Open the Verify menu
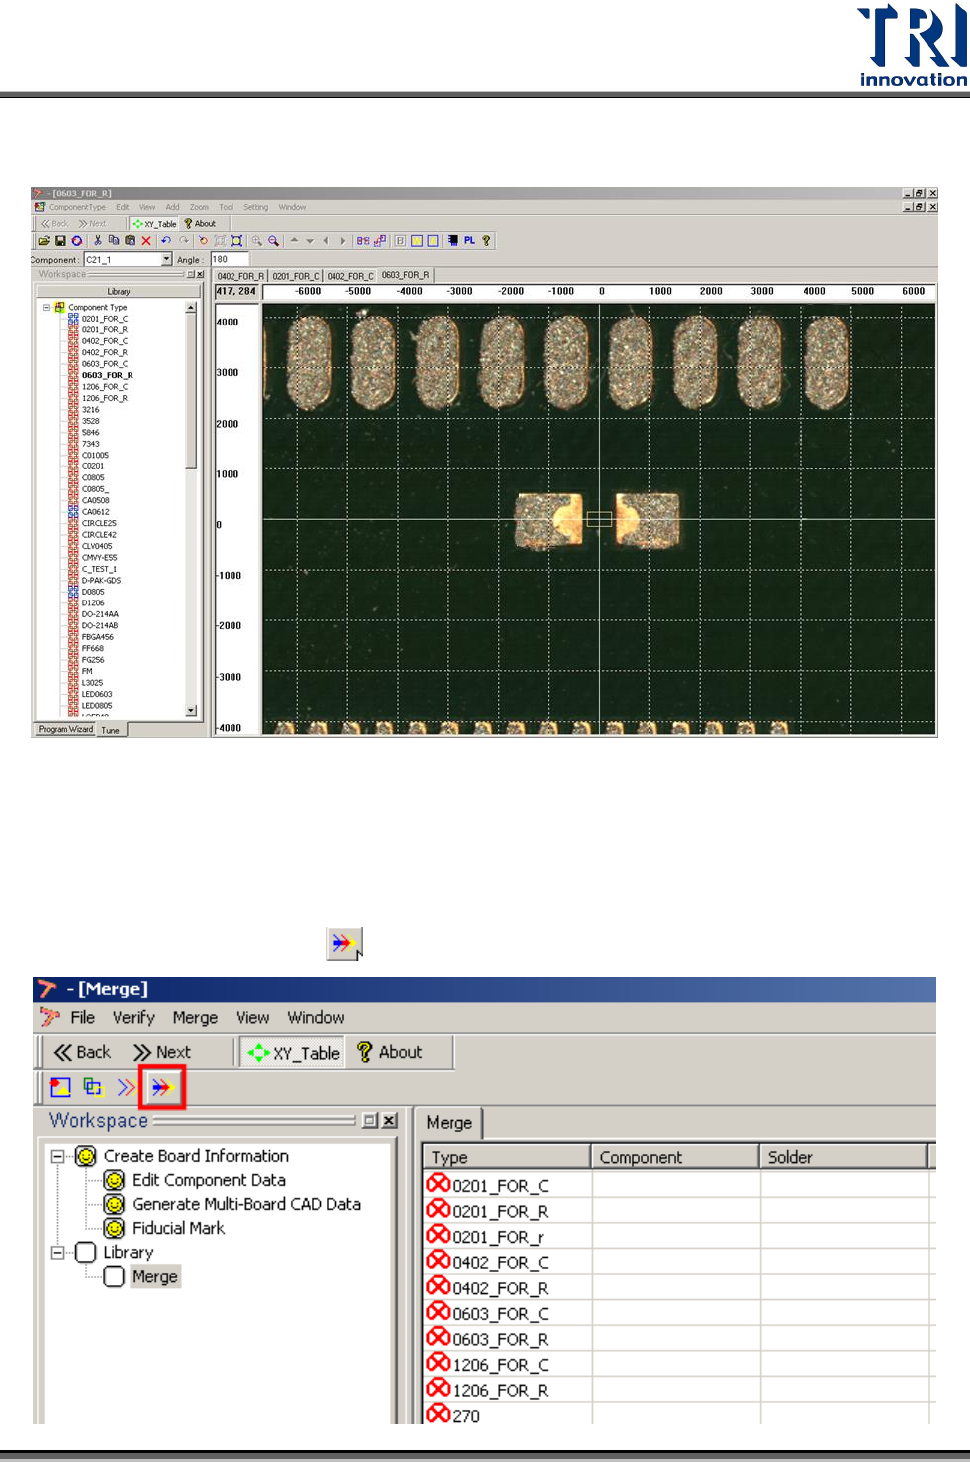This screenshot has height=1462, width=970. click(x=134, y=1017)
